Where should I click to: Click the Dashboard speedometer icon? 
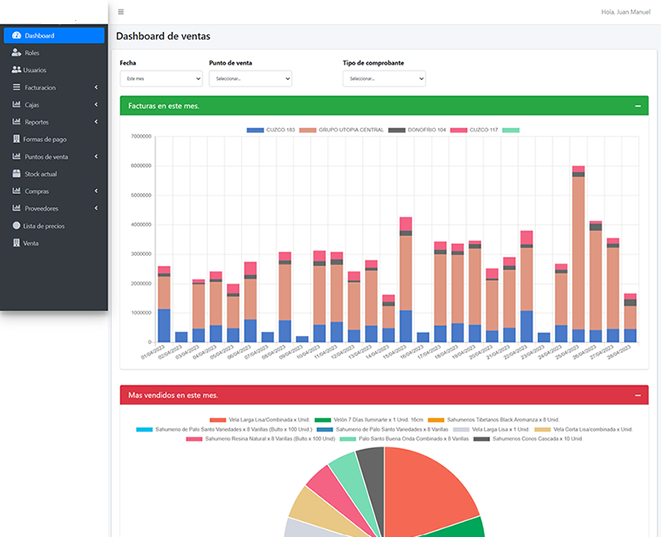[x=16, y=35]
